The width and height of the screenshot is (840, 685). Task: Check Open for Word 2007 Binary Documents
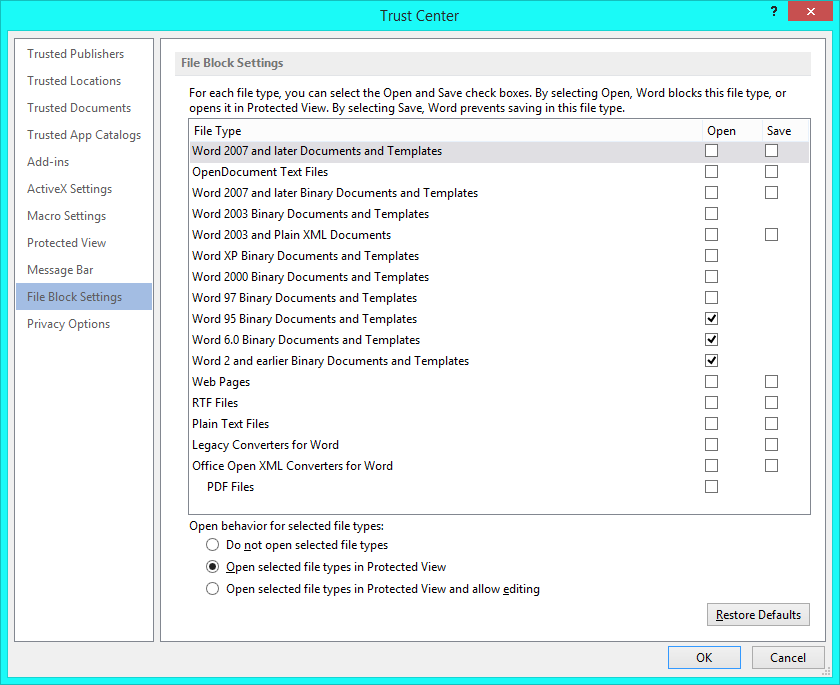(x=711, y=193)
